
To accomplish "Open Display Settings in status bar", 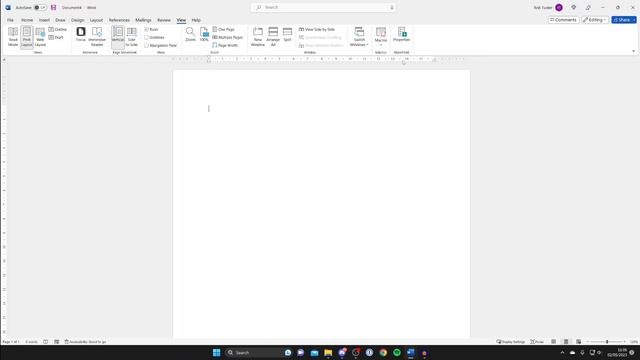I will click(511, 342).
